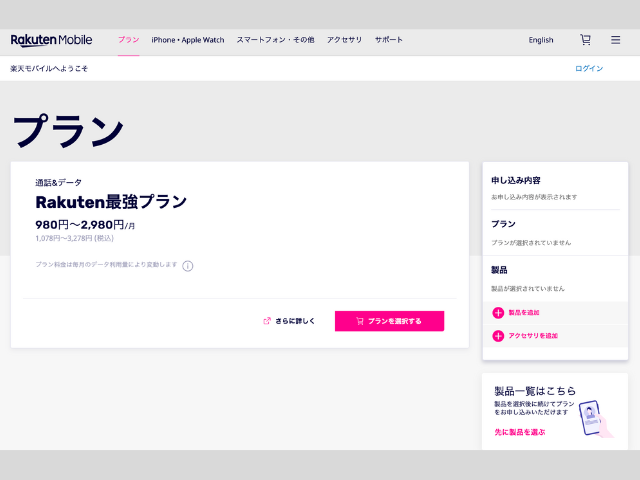Click the 製品一覧はこちら heading

(535, 391)
